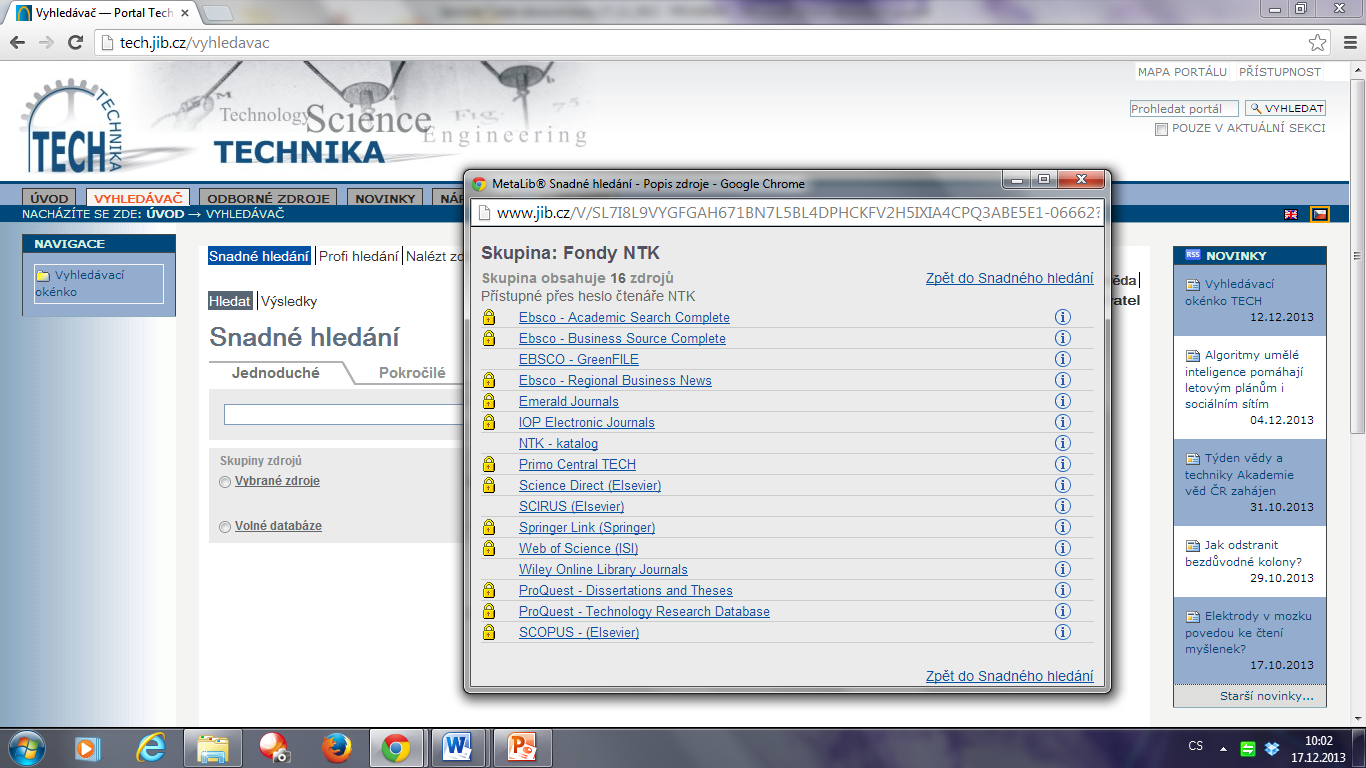Click the CS language indicator in tray
Image resolution: width=1366 pixels, height=768 pixels.
[1196, 747]
